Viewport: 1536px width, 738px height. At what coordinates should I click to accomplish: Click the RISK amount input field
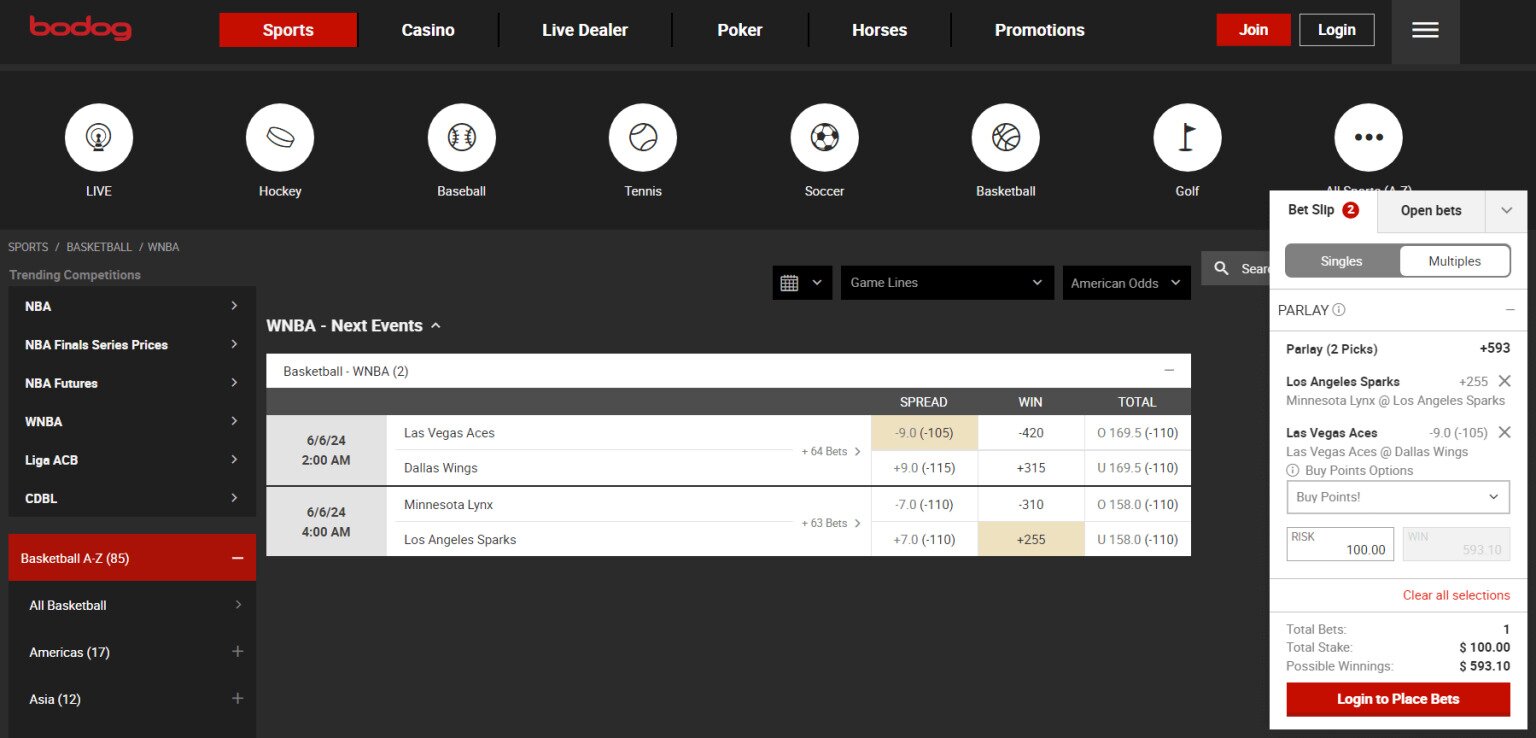[x=1339, y=545]
